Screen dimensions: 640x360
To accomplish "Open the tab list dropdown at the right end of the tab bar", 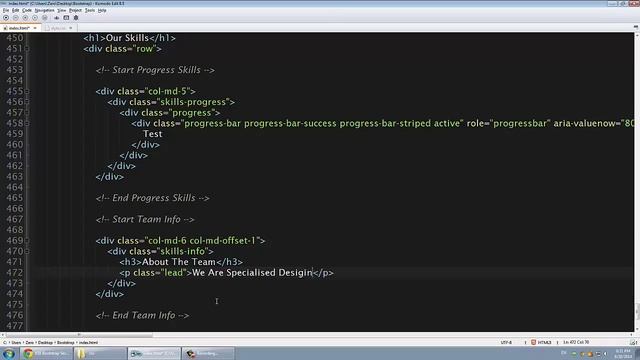I will pyautogui.click(x=636, y=27).
